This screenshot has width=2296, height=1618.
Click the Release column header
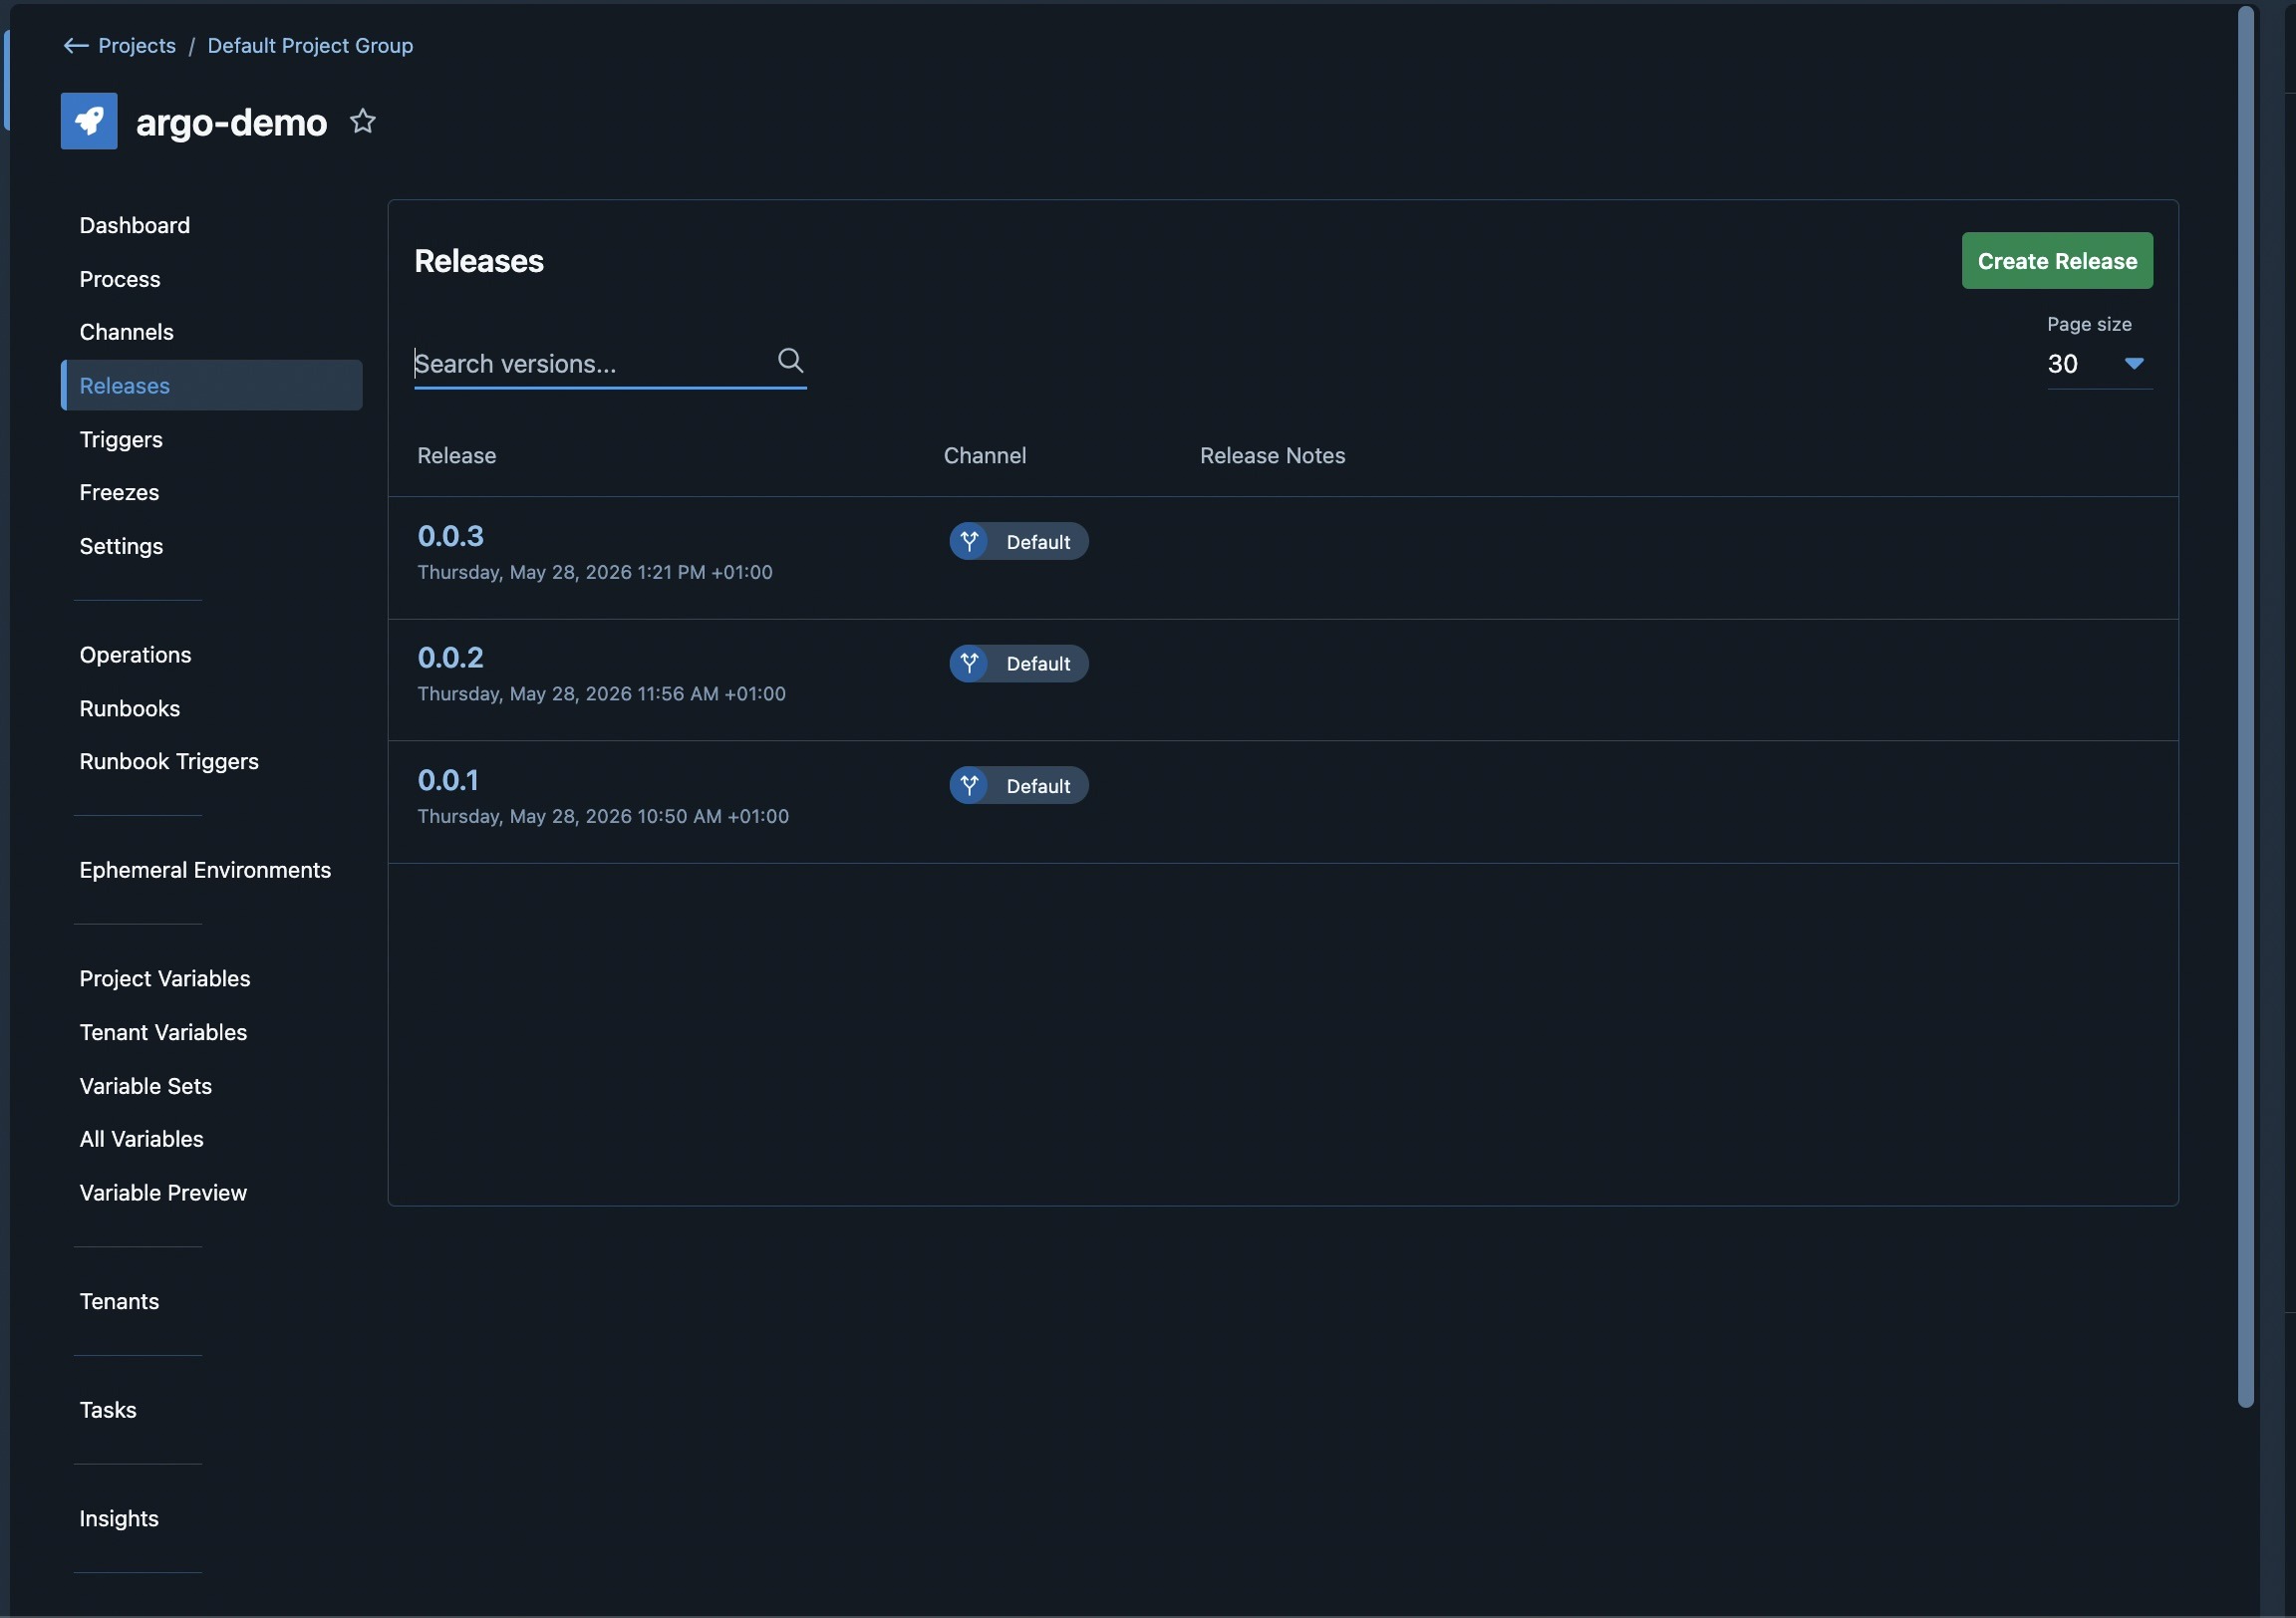(457, 456)
